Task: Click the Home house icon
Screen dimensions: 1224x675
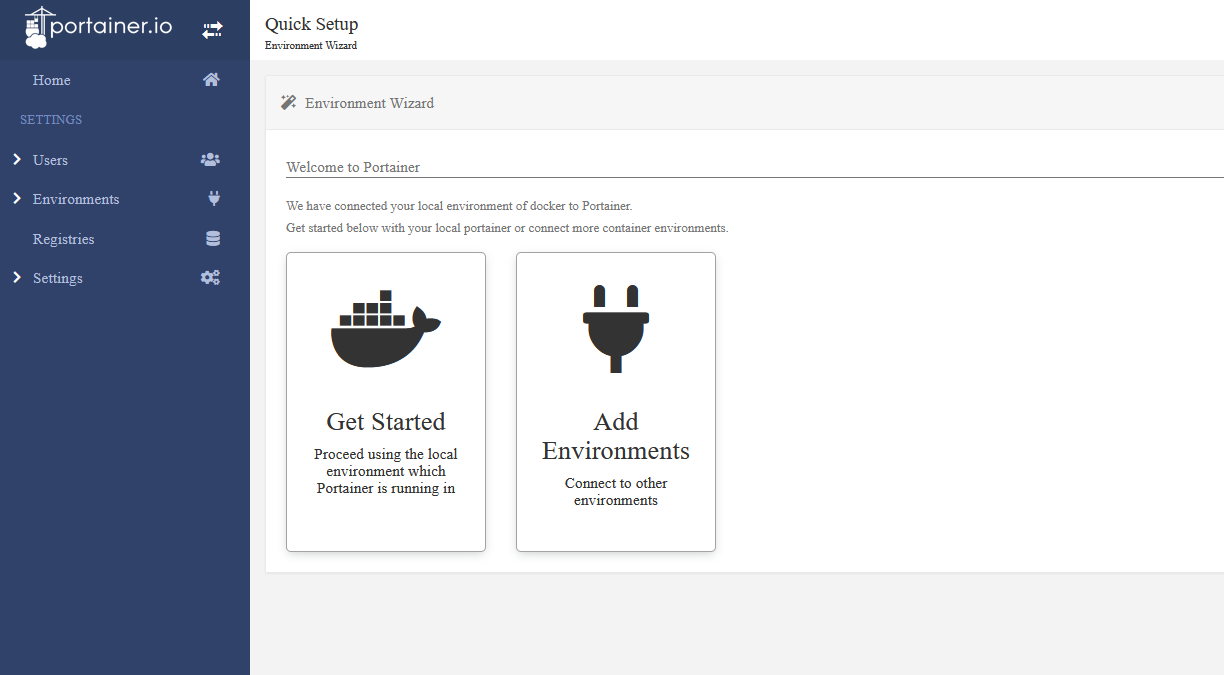Action: (211, 80)
